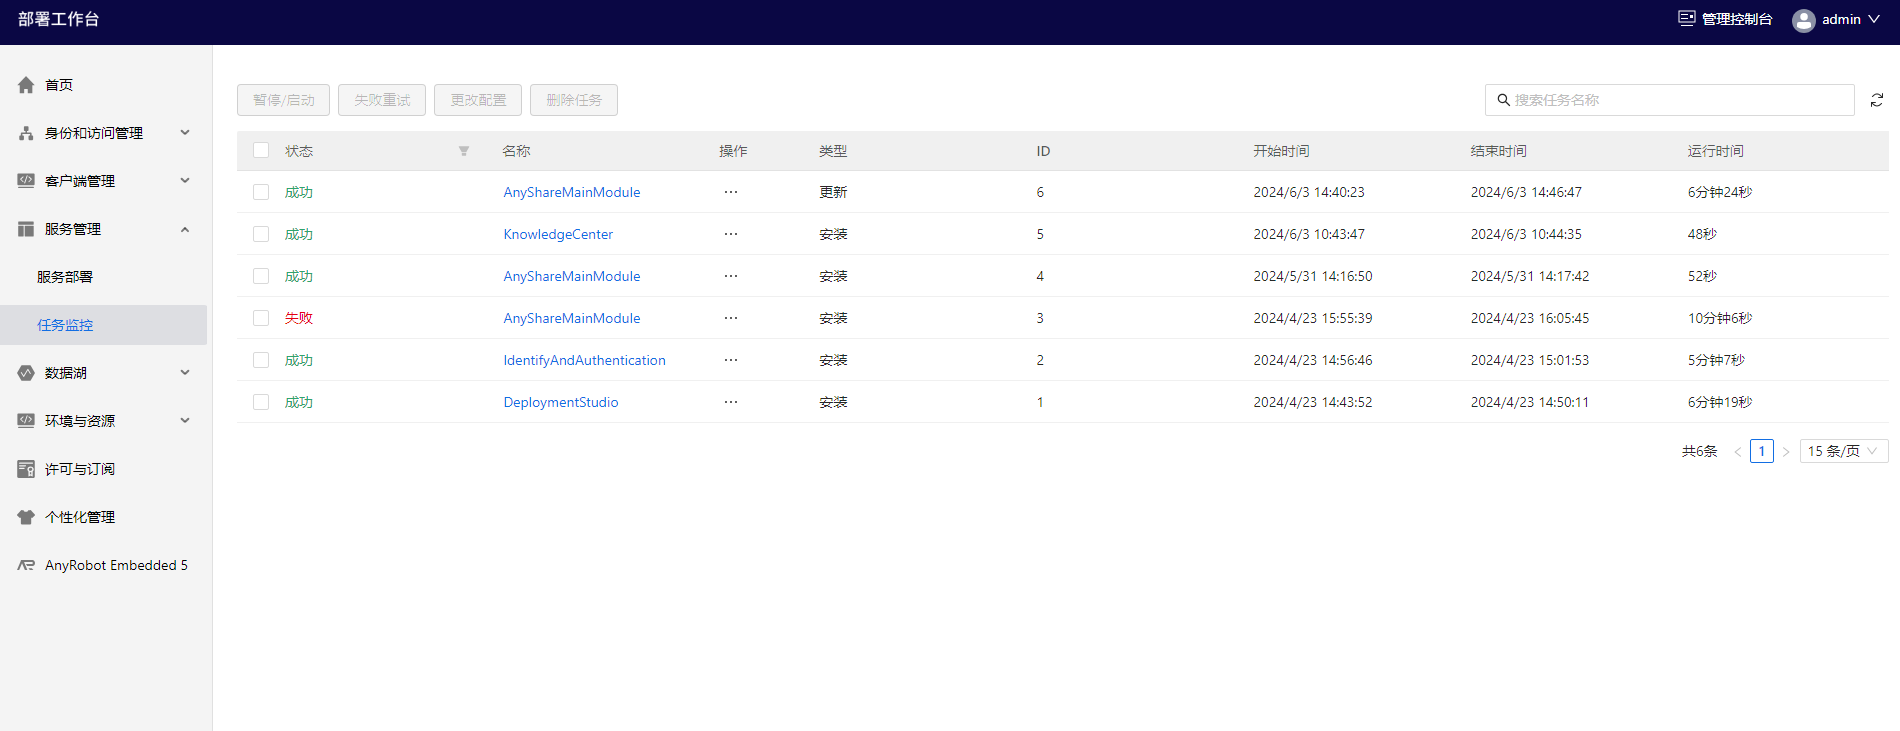Screen dimensions: 1900x731
Task: Open actions menu for failed task ID 3
Action: 731,318
